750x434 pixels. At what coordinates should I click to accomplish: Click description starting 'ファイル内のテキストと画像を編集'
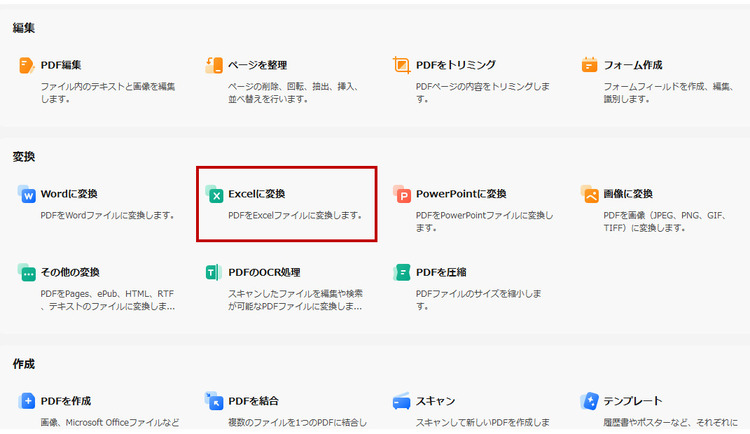(108, 93)
